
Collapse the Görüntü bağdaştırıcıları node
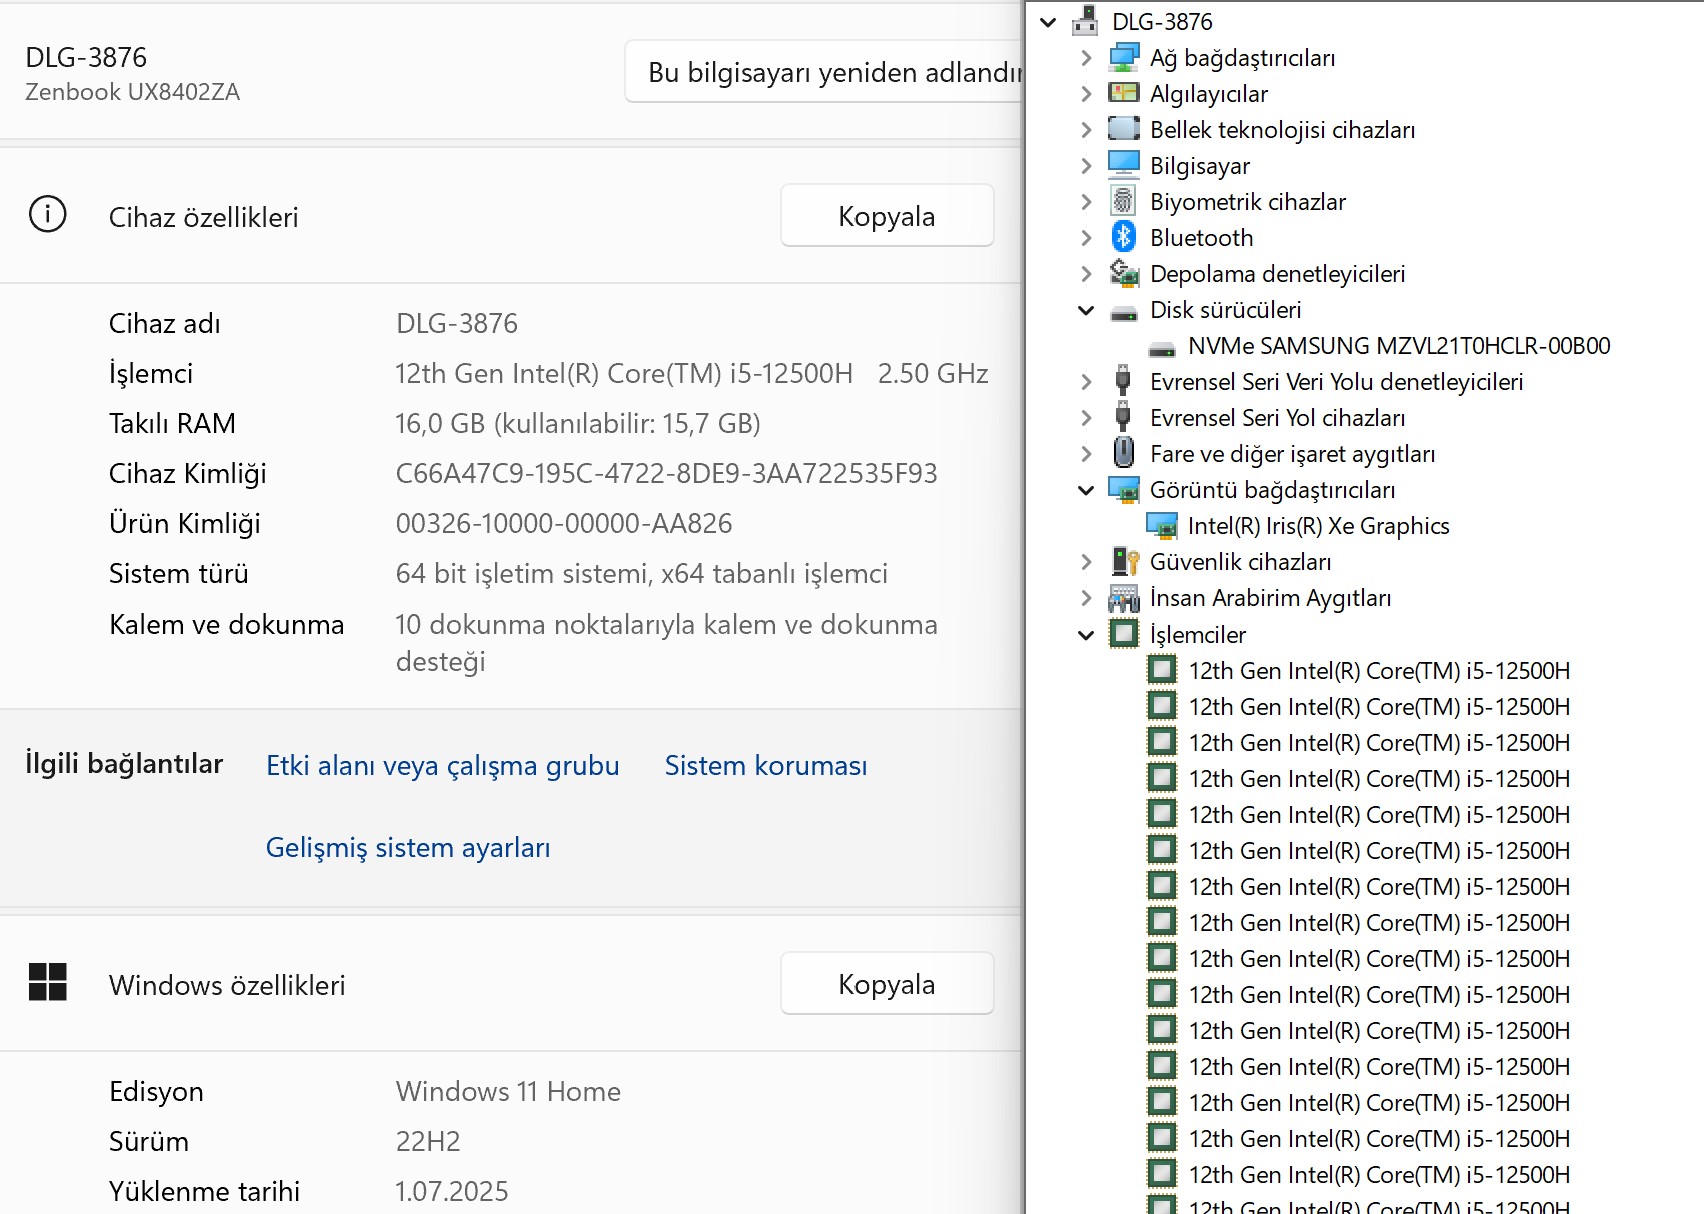click(1086, 490)
